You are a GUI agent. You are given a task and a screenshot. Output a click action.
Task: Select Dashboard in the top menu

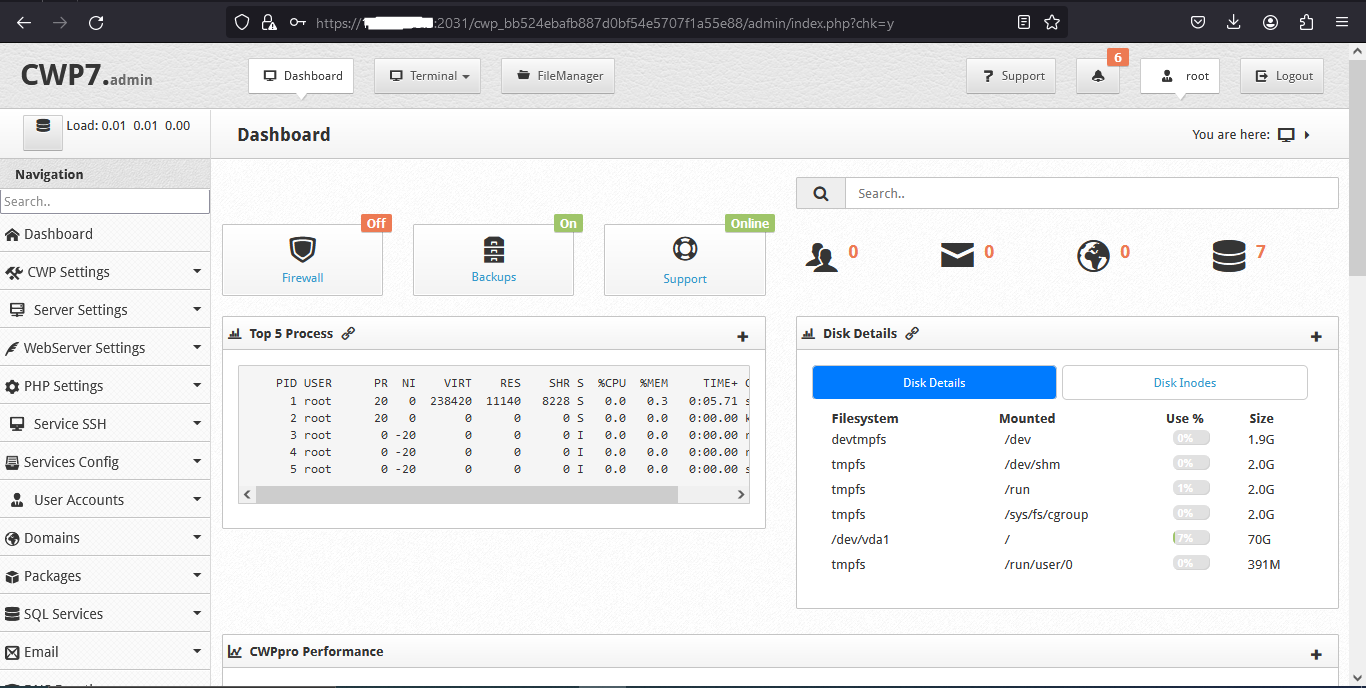click(x=300, y=75)
